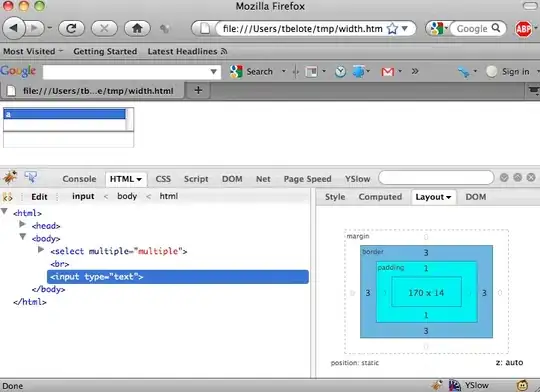Viewport: 540px width, 392px height.
Task: Expand the select multiple node
Action: point(41,249)
